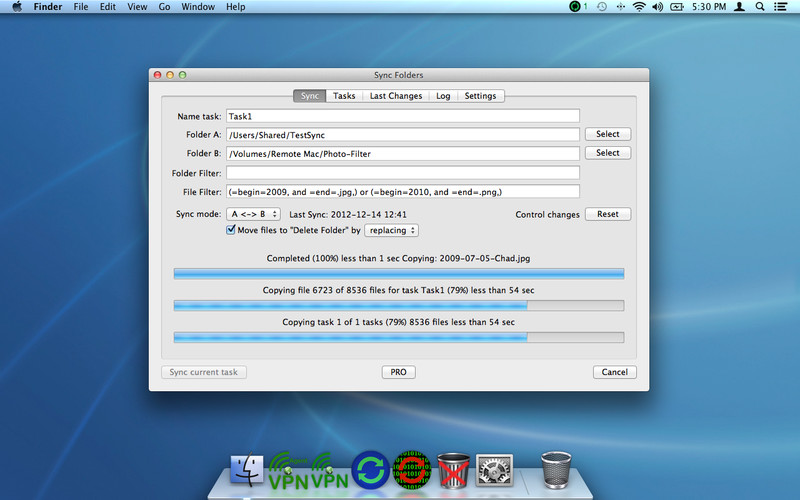Open the Edit menu
This screenshot has width=800, height=500.
pos(108,7)
